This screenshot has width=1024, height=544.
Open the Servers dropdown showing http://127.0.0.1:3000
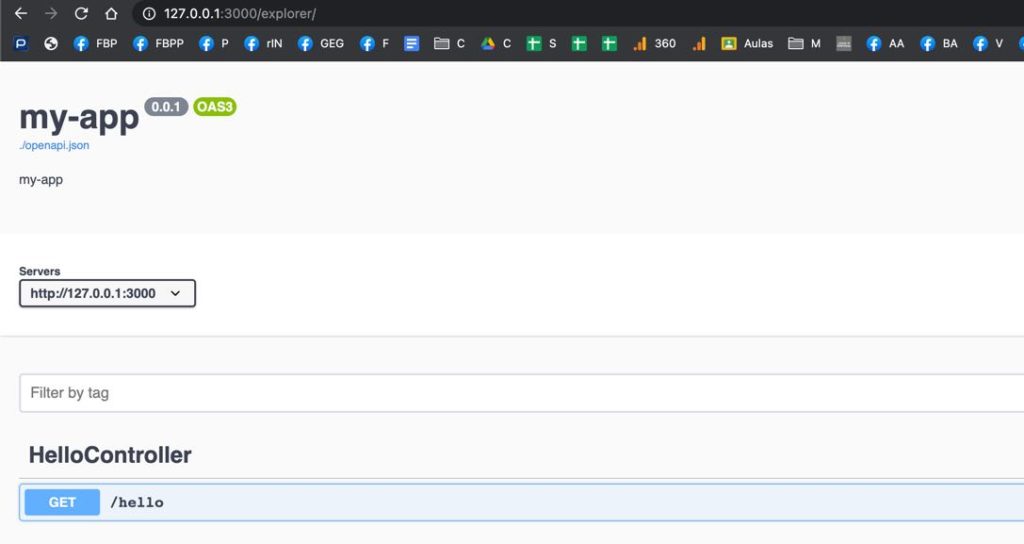coord(107,293)
